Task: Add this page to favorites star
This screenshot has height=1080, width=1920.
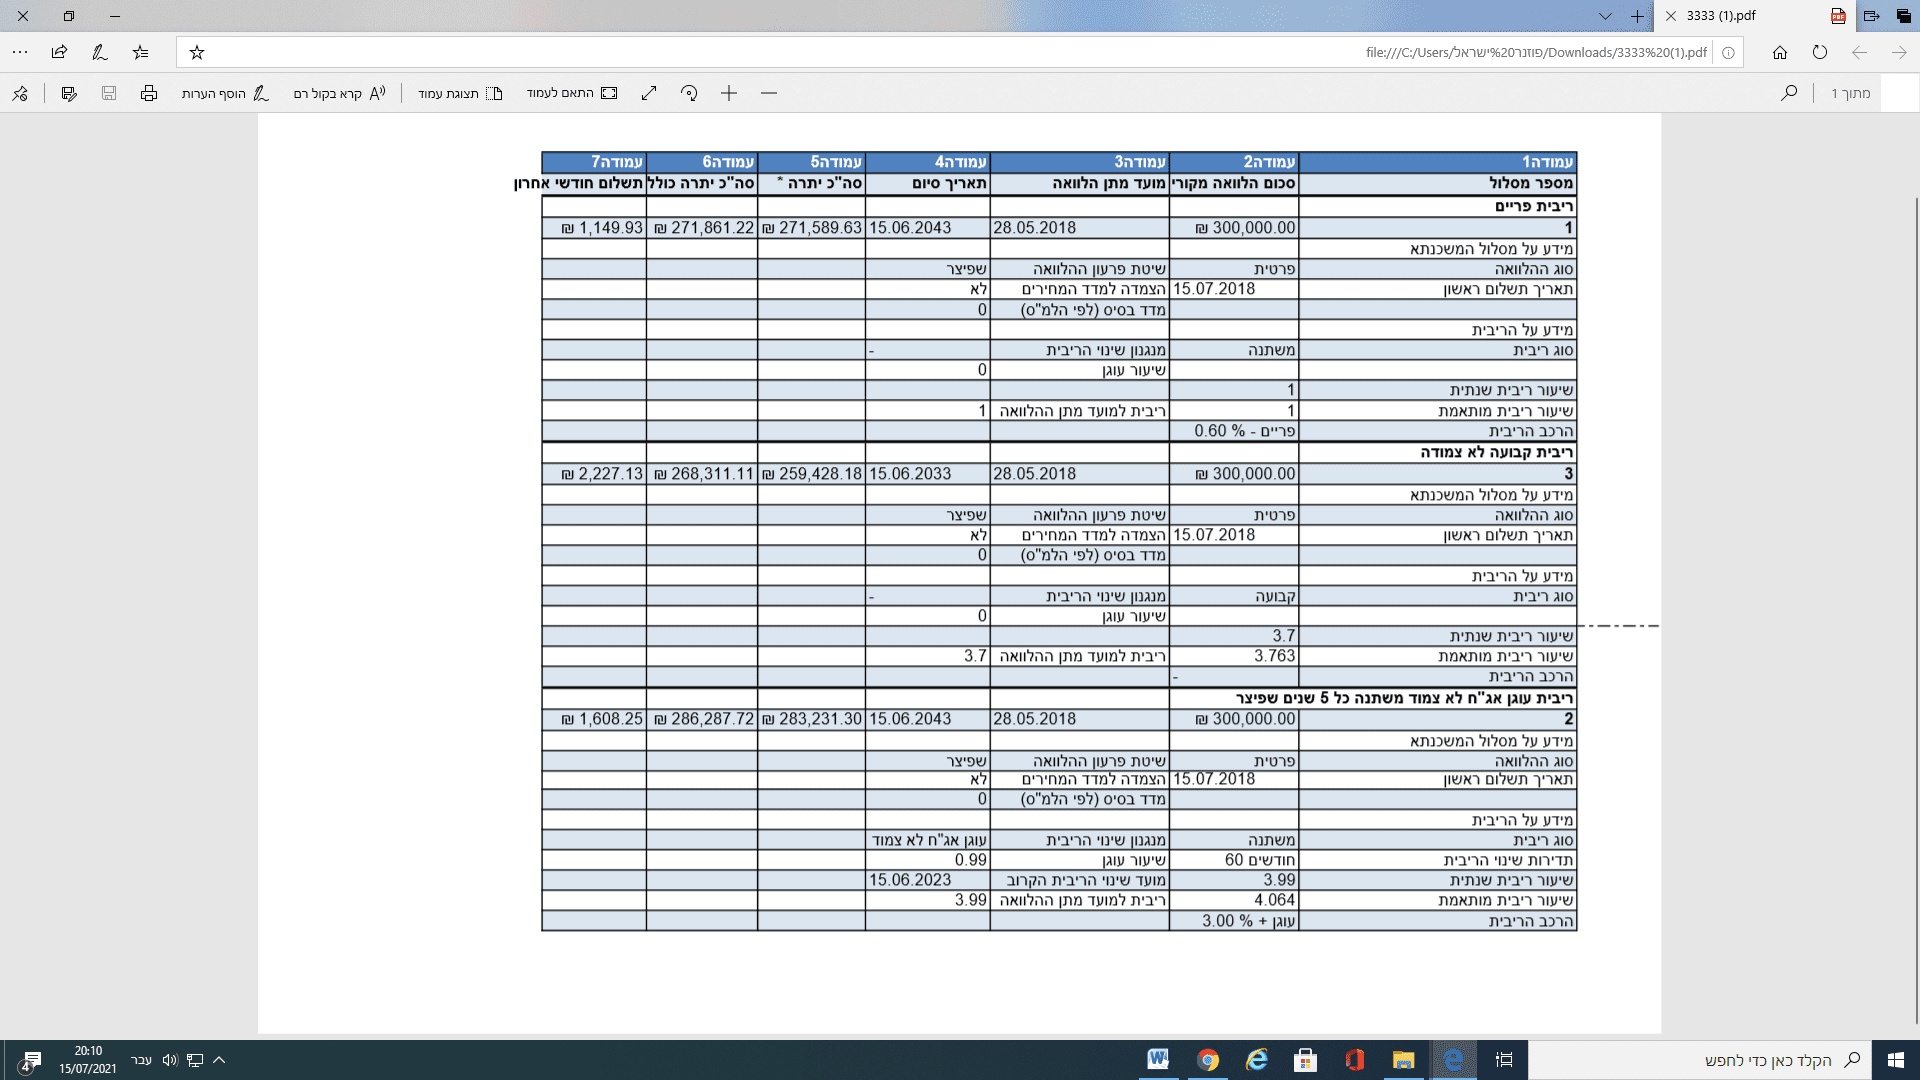Action: 197,52
